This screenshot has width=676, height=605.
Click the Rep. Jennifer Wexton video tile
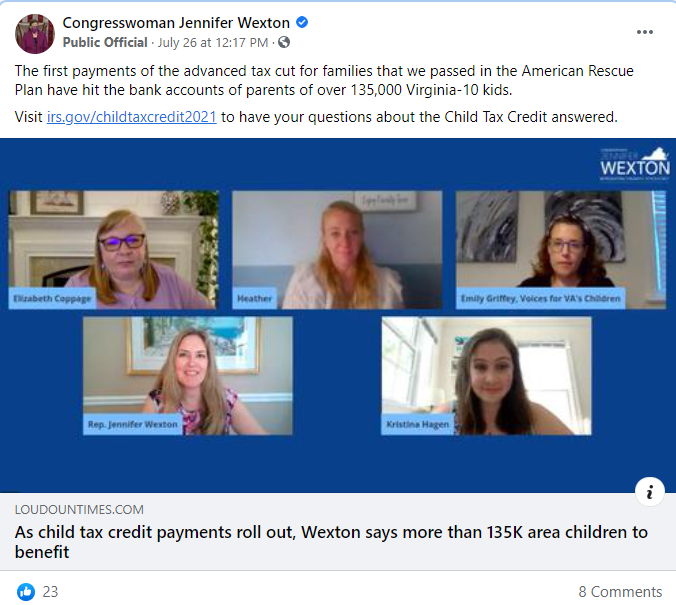[188, 376]
